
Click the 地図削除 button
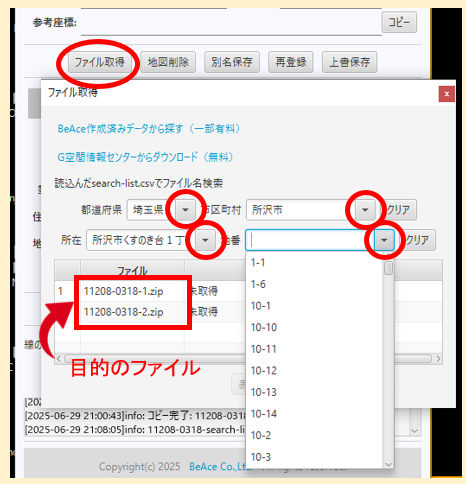coord(168,62)
